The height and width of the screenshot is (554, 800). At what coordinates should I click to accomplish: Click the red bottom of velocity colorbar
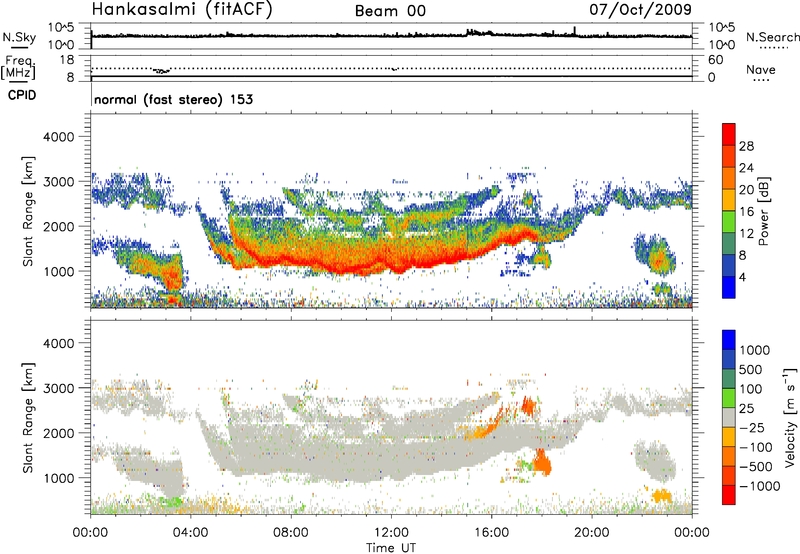pos(729,495)
